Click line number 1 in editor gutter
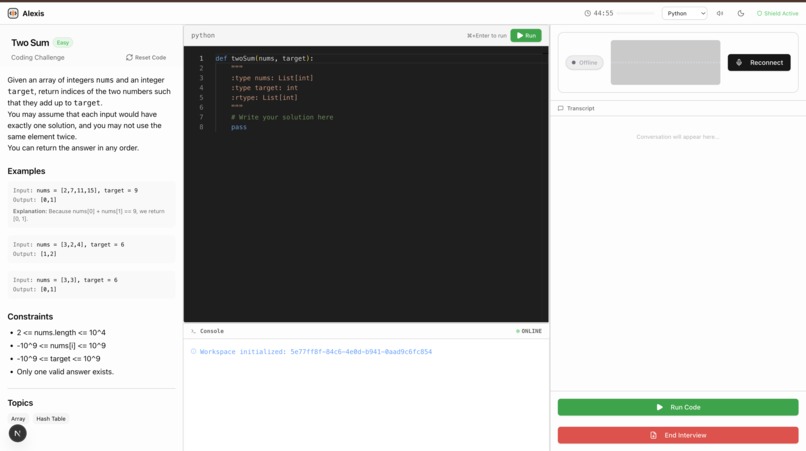Viewport: 806px width, 451px height. pos(202,59)
